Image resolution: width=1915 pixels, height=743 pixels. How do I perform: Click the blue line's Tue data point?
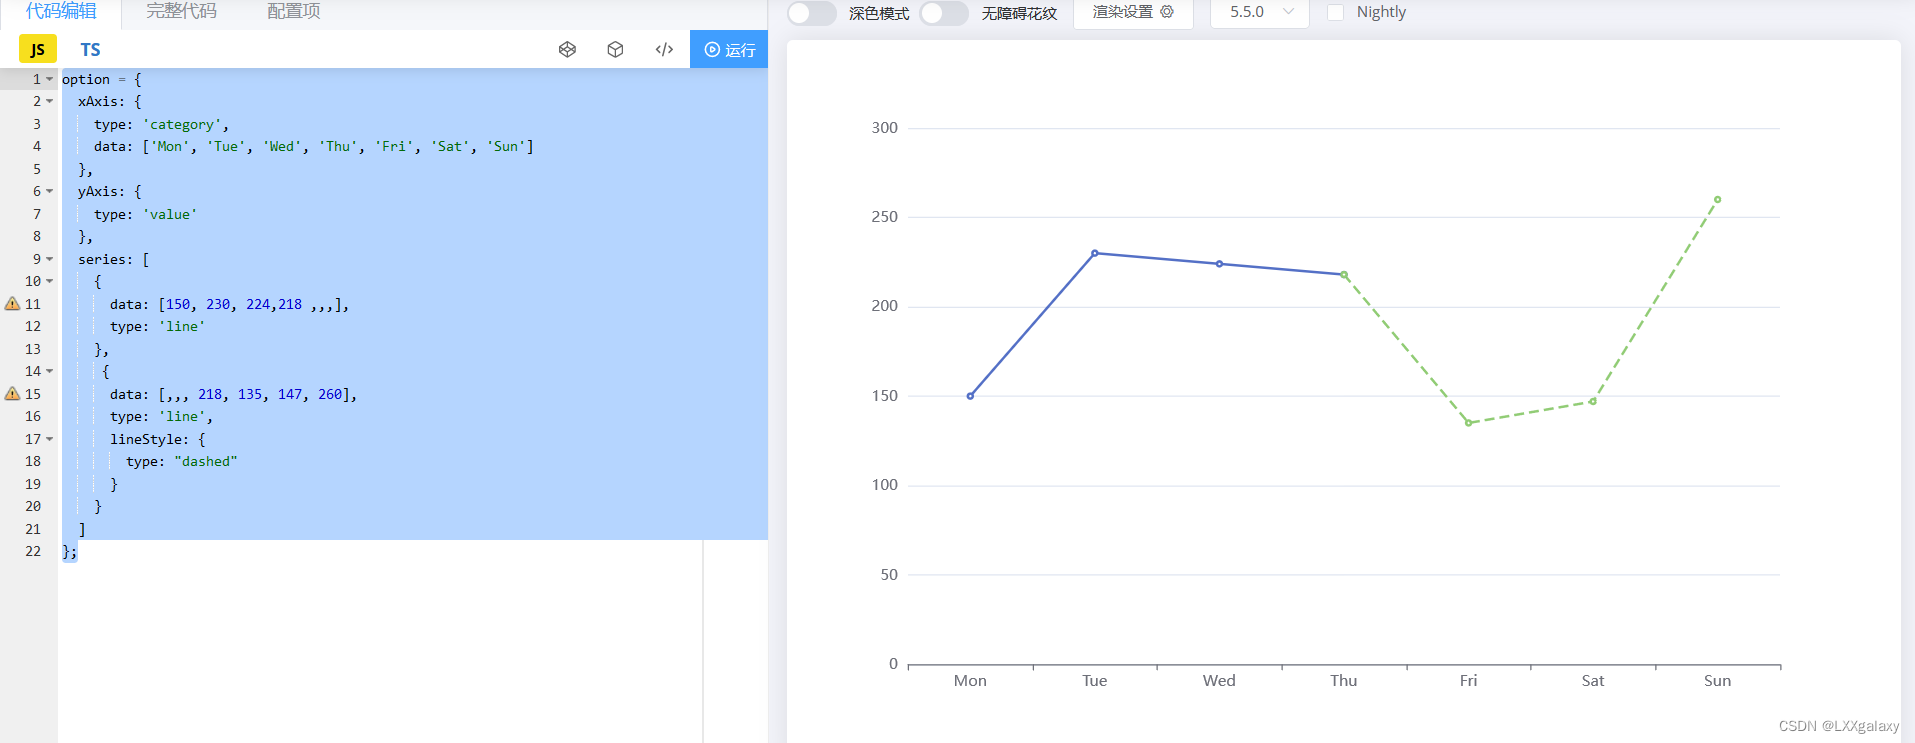(x=1094, y=253)
